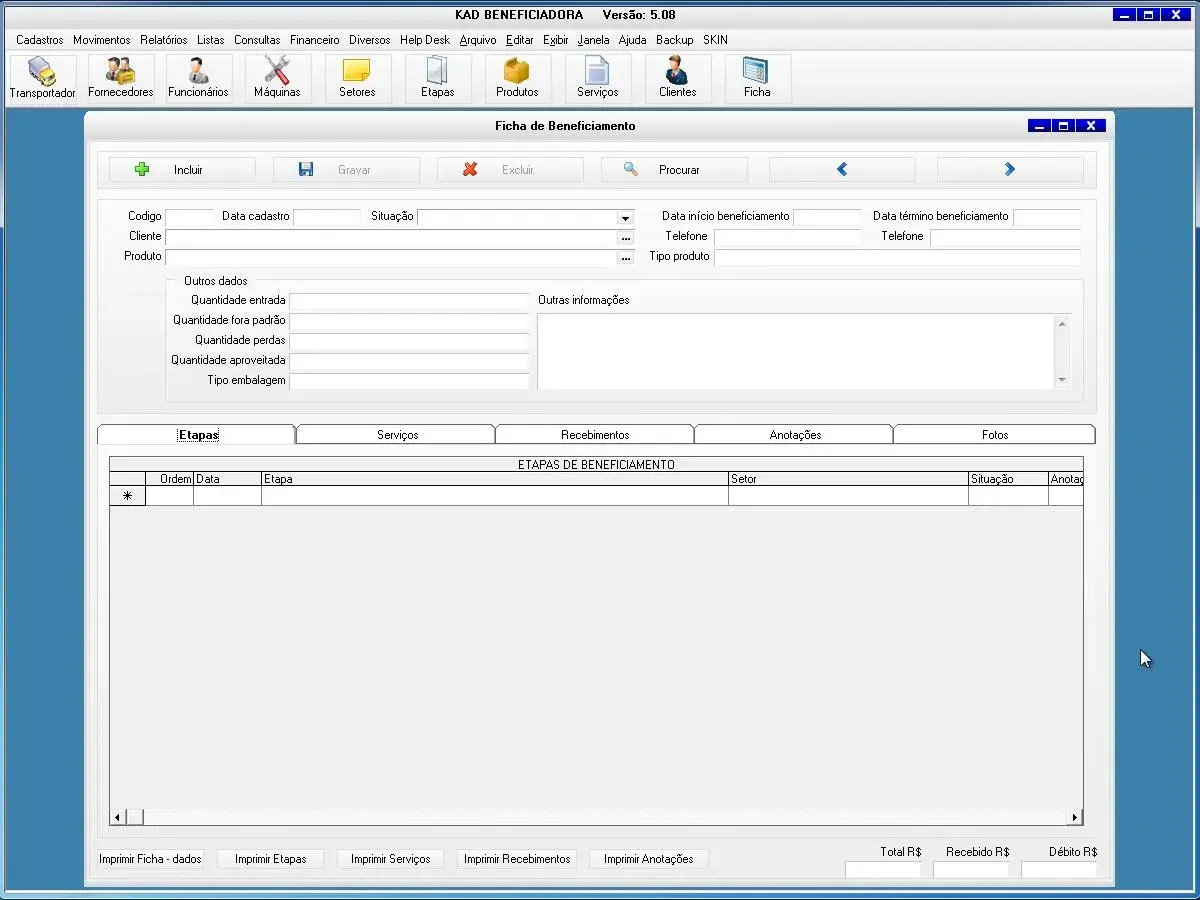Click the Serviços document icon
This screenshot has height=900, width=1200.
597,78
